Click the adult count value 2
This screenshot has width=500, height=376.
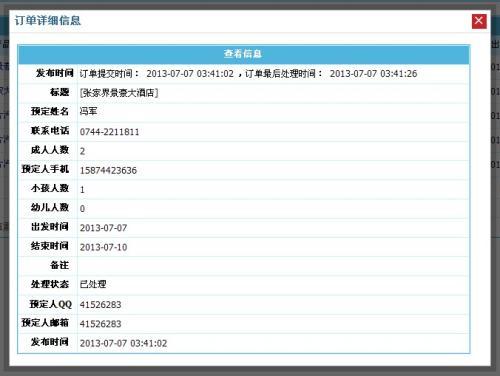(x=82, y=151)
